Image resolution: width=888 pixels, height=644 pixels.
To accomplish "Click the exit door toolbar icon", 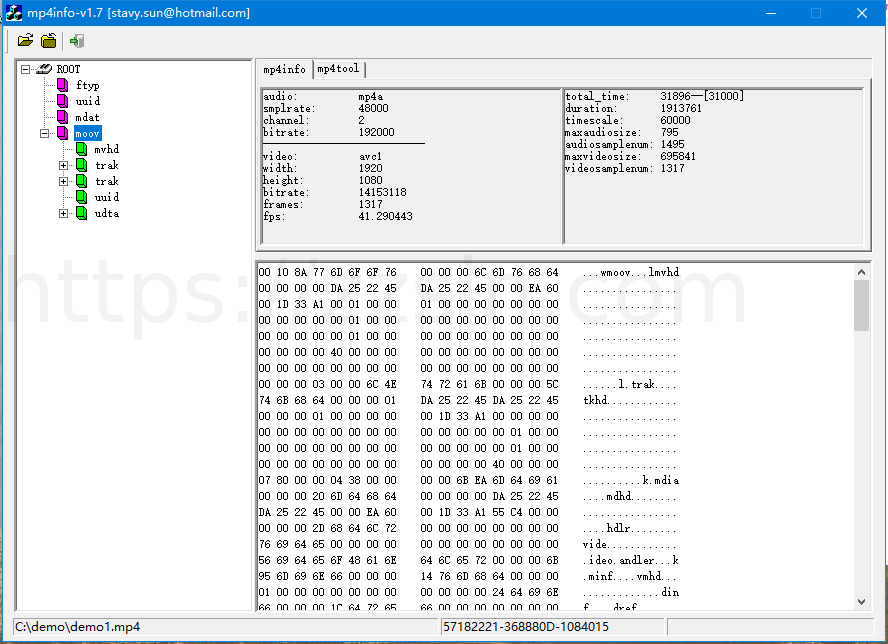I will (77, 41).
